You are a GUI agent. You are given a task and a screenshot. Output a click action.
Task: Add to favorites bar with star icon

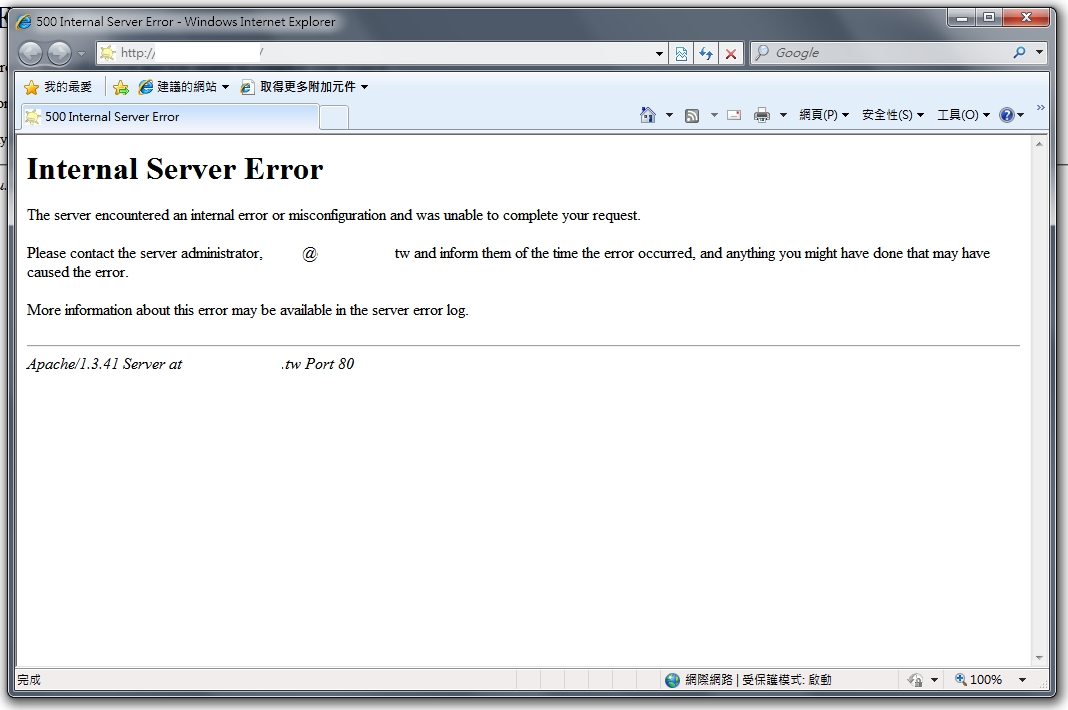coord(121,87)
